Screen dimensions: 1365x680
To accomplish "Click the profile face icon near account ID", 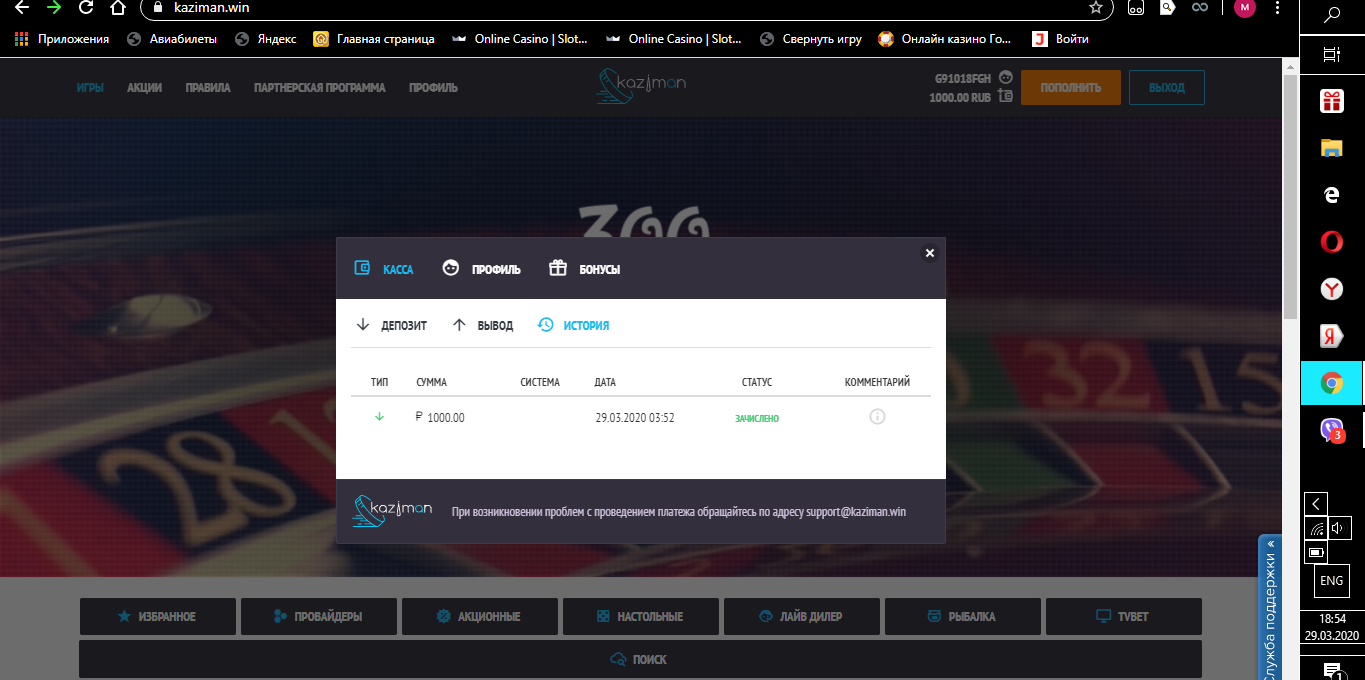I will (x=1006, y=77).
